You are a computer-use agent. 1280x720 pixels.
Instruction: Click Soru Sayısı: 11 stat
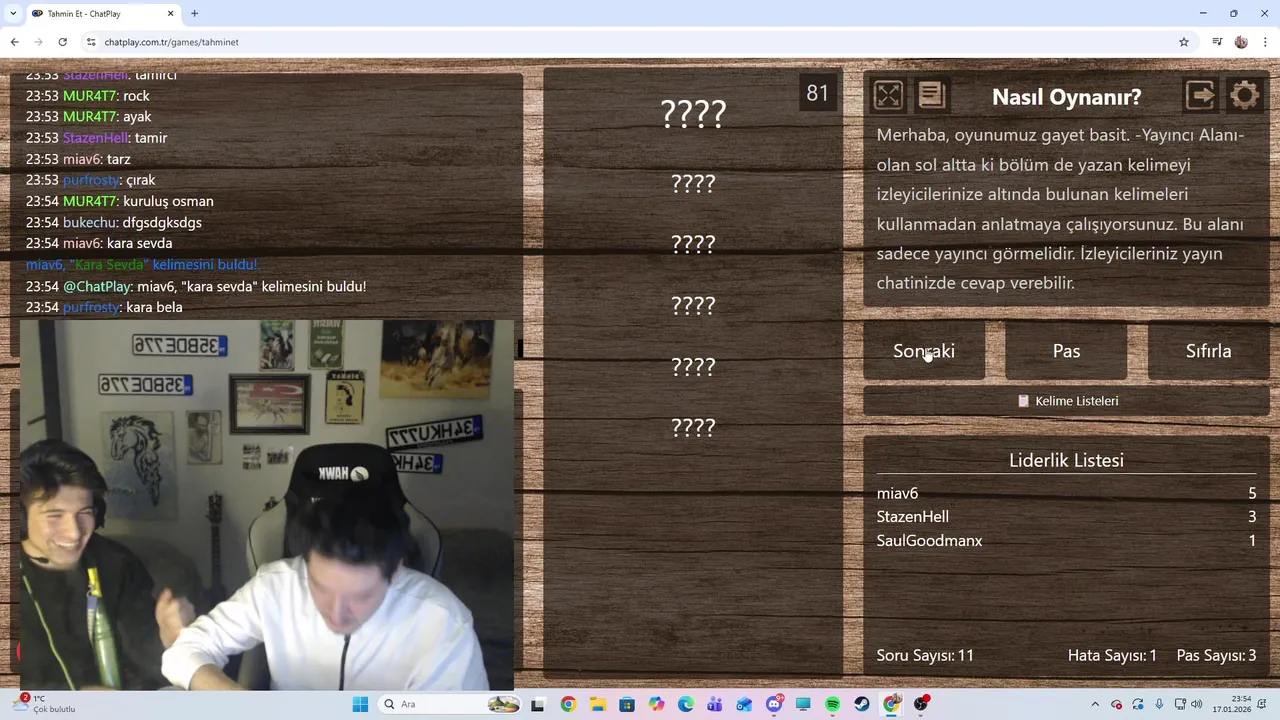pos(925,656)
